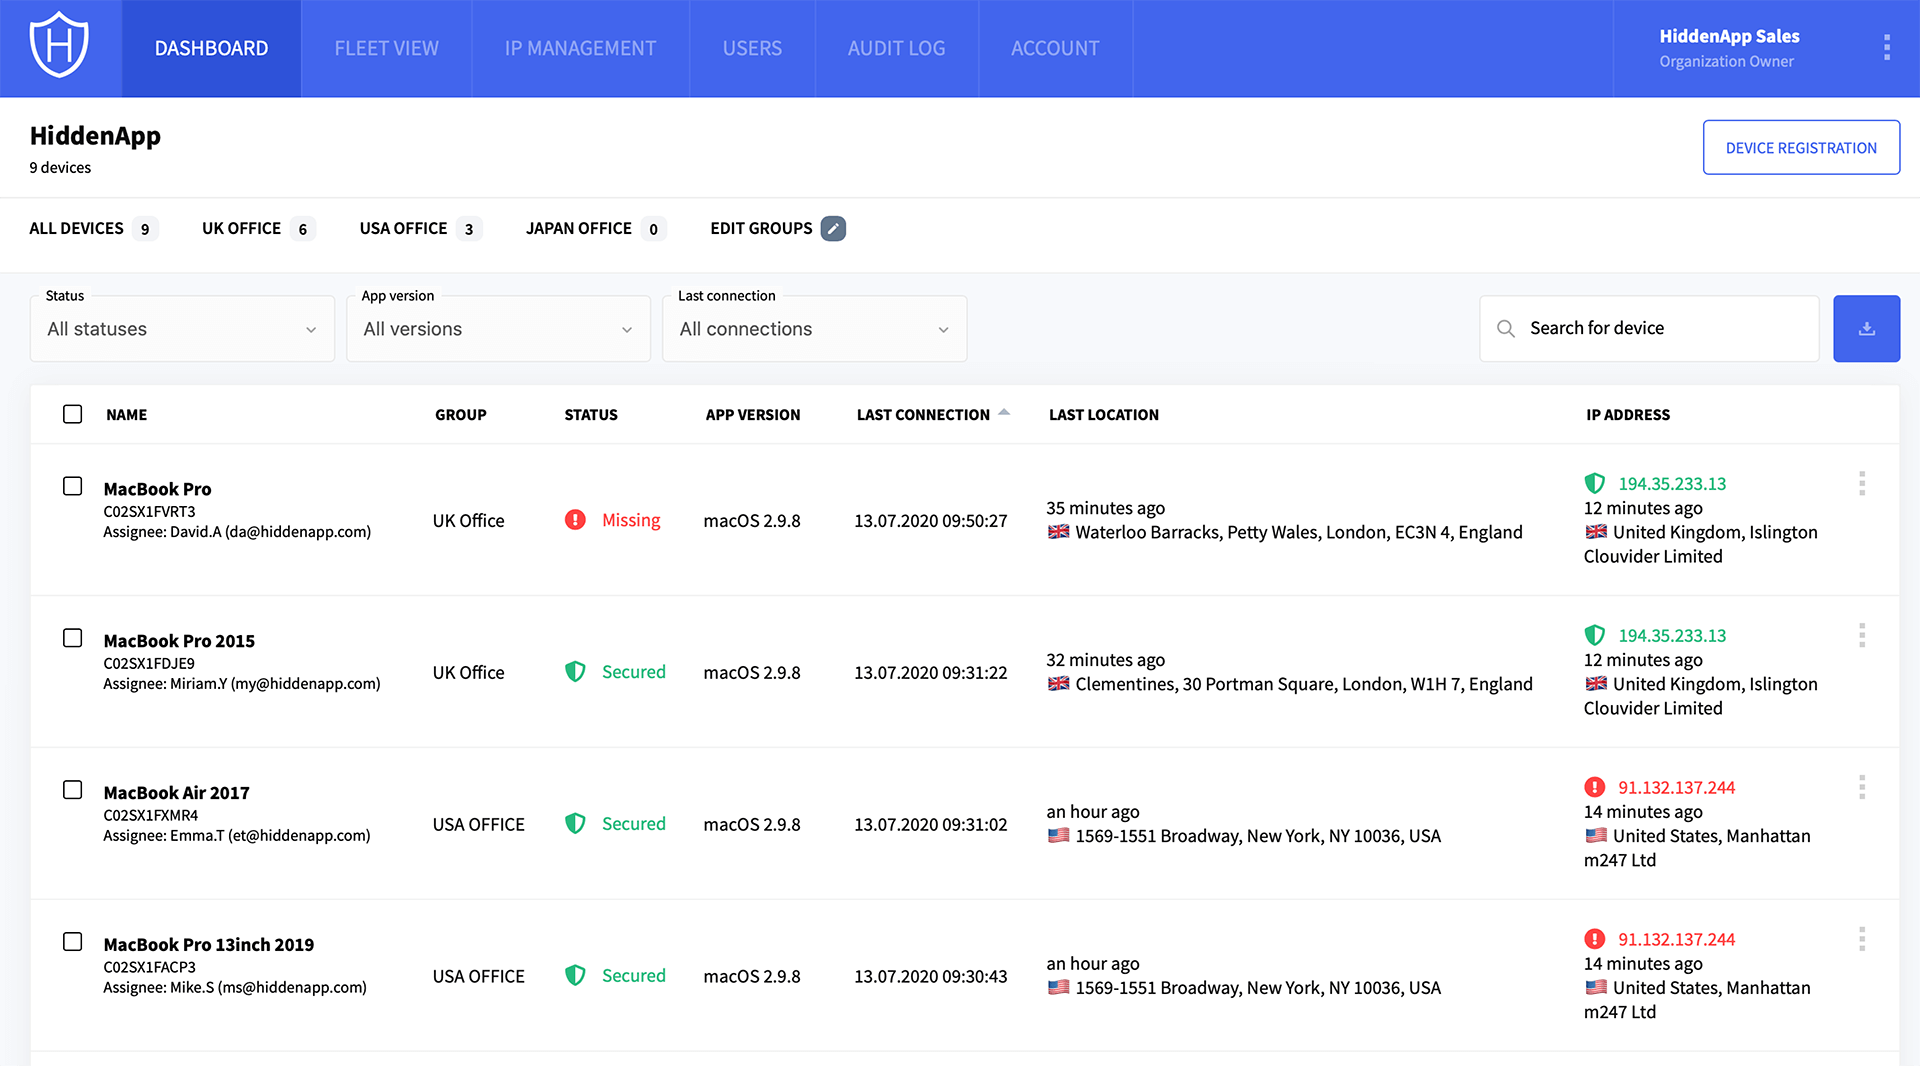The image size is (1920, 1066).
Task: Check the MacBook Air 2017 row checkbox
Action: [72, 790]
